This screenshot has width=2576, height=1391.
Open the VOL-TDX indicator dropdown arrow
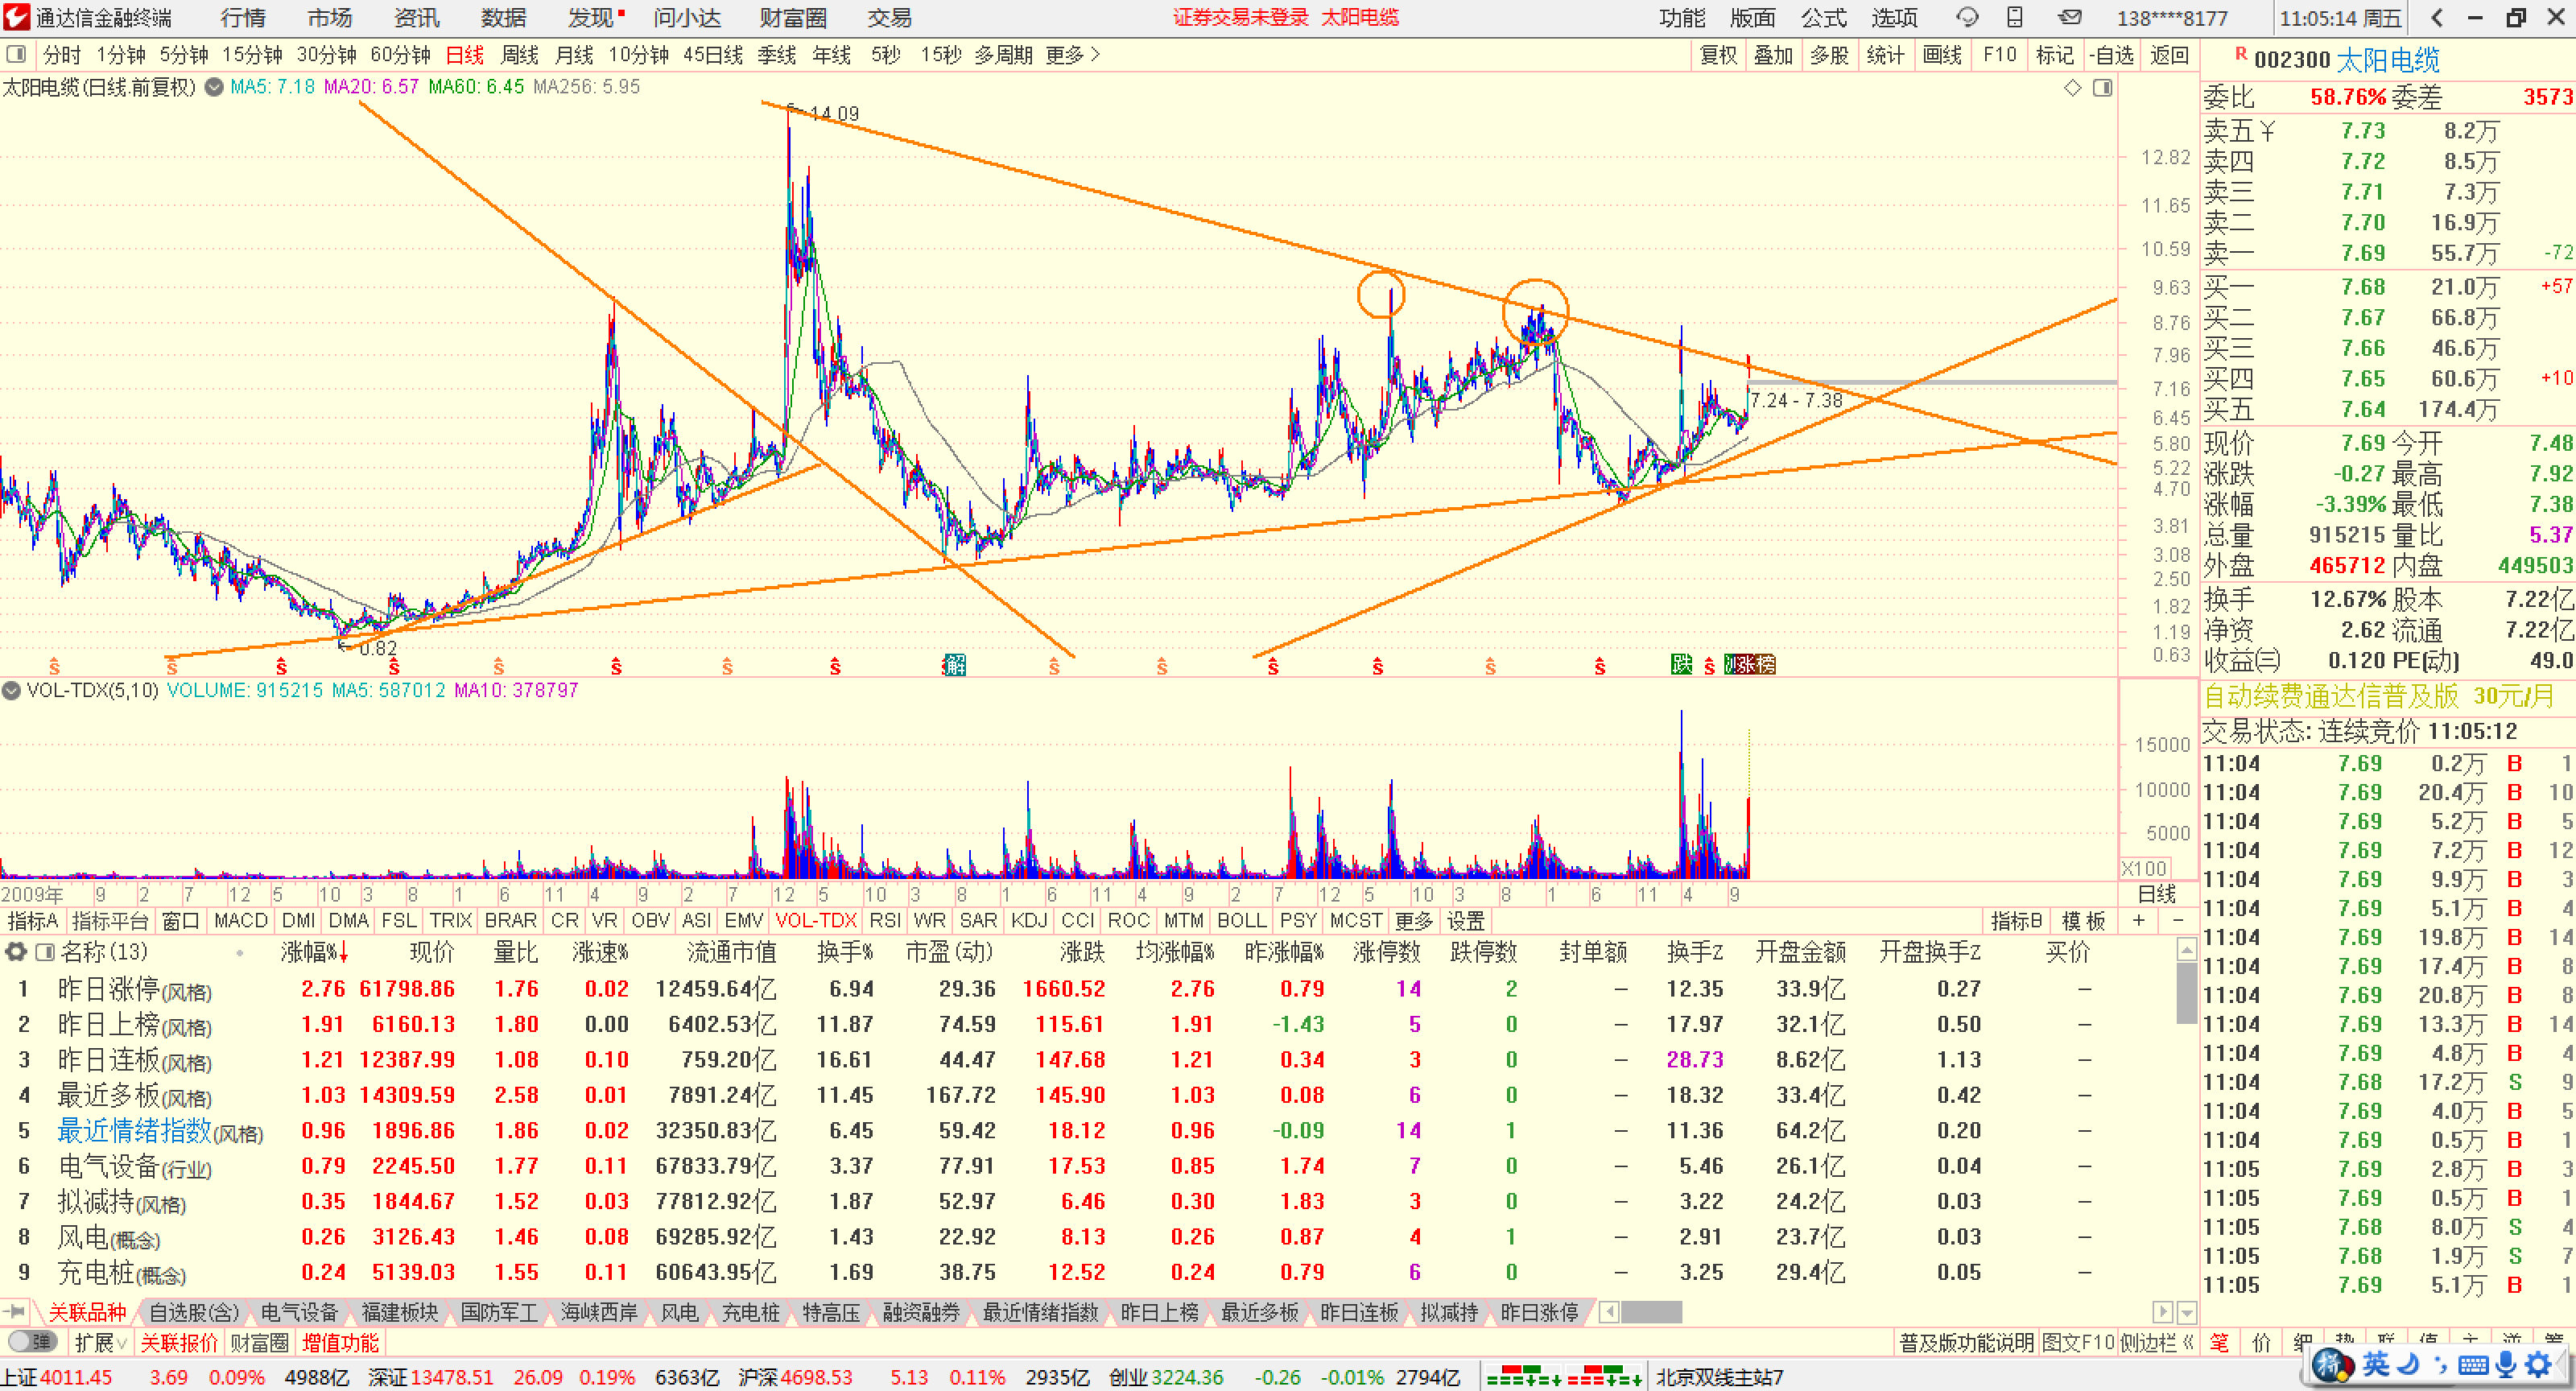pyautogui.click(x=12, y=690)
